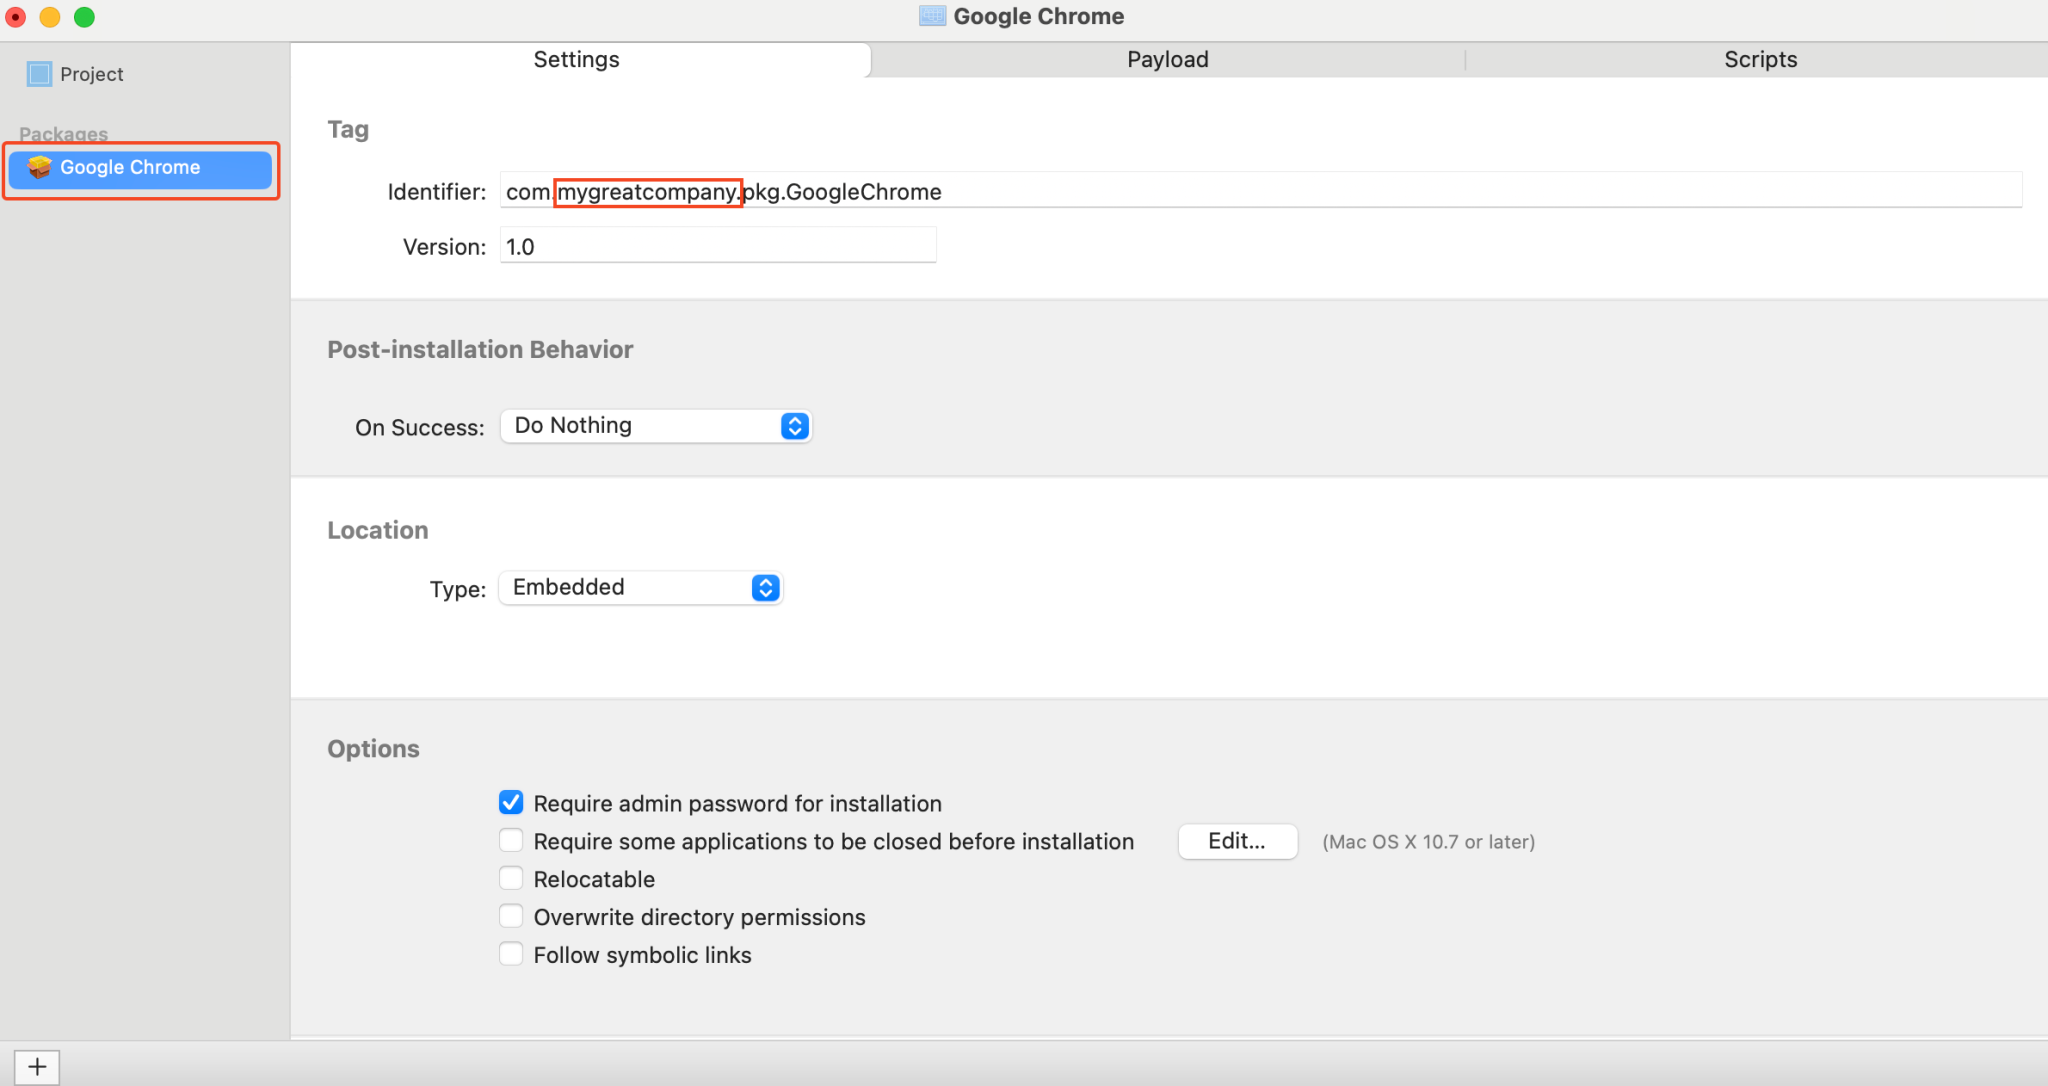Image resolution: width=2048 pixels, height=1086 pixels.
Task: Select the Settings tab
Action: point(576,59)
